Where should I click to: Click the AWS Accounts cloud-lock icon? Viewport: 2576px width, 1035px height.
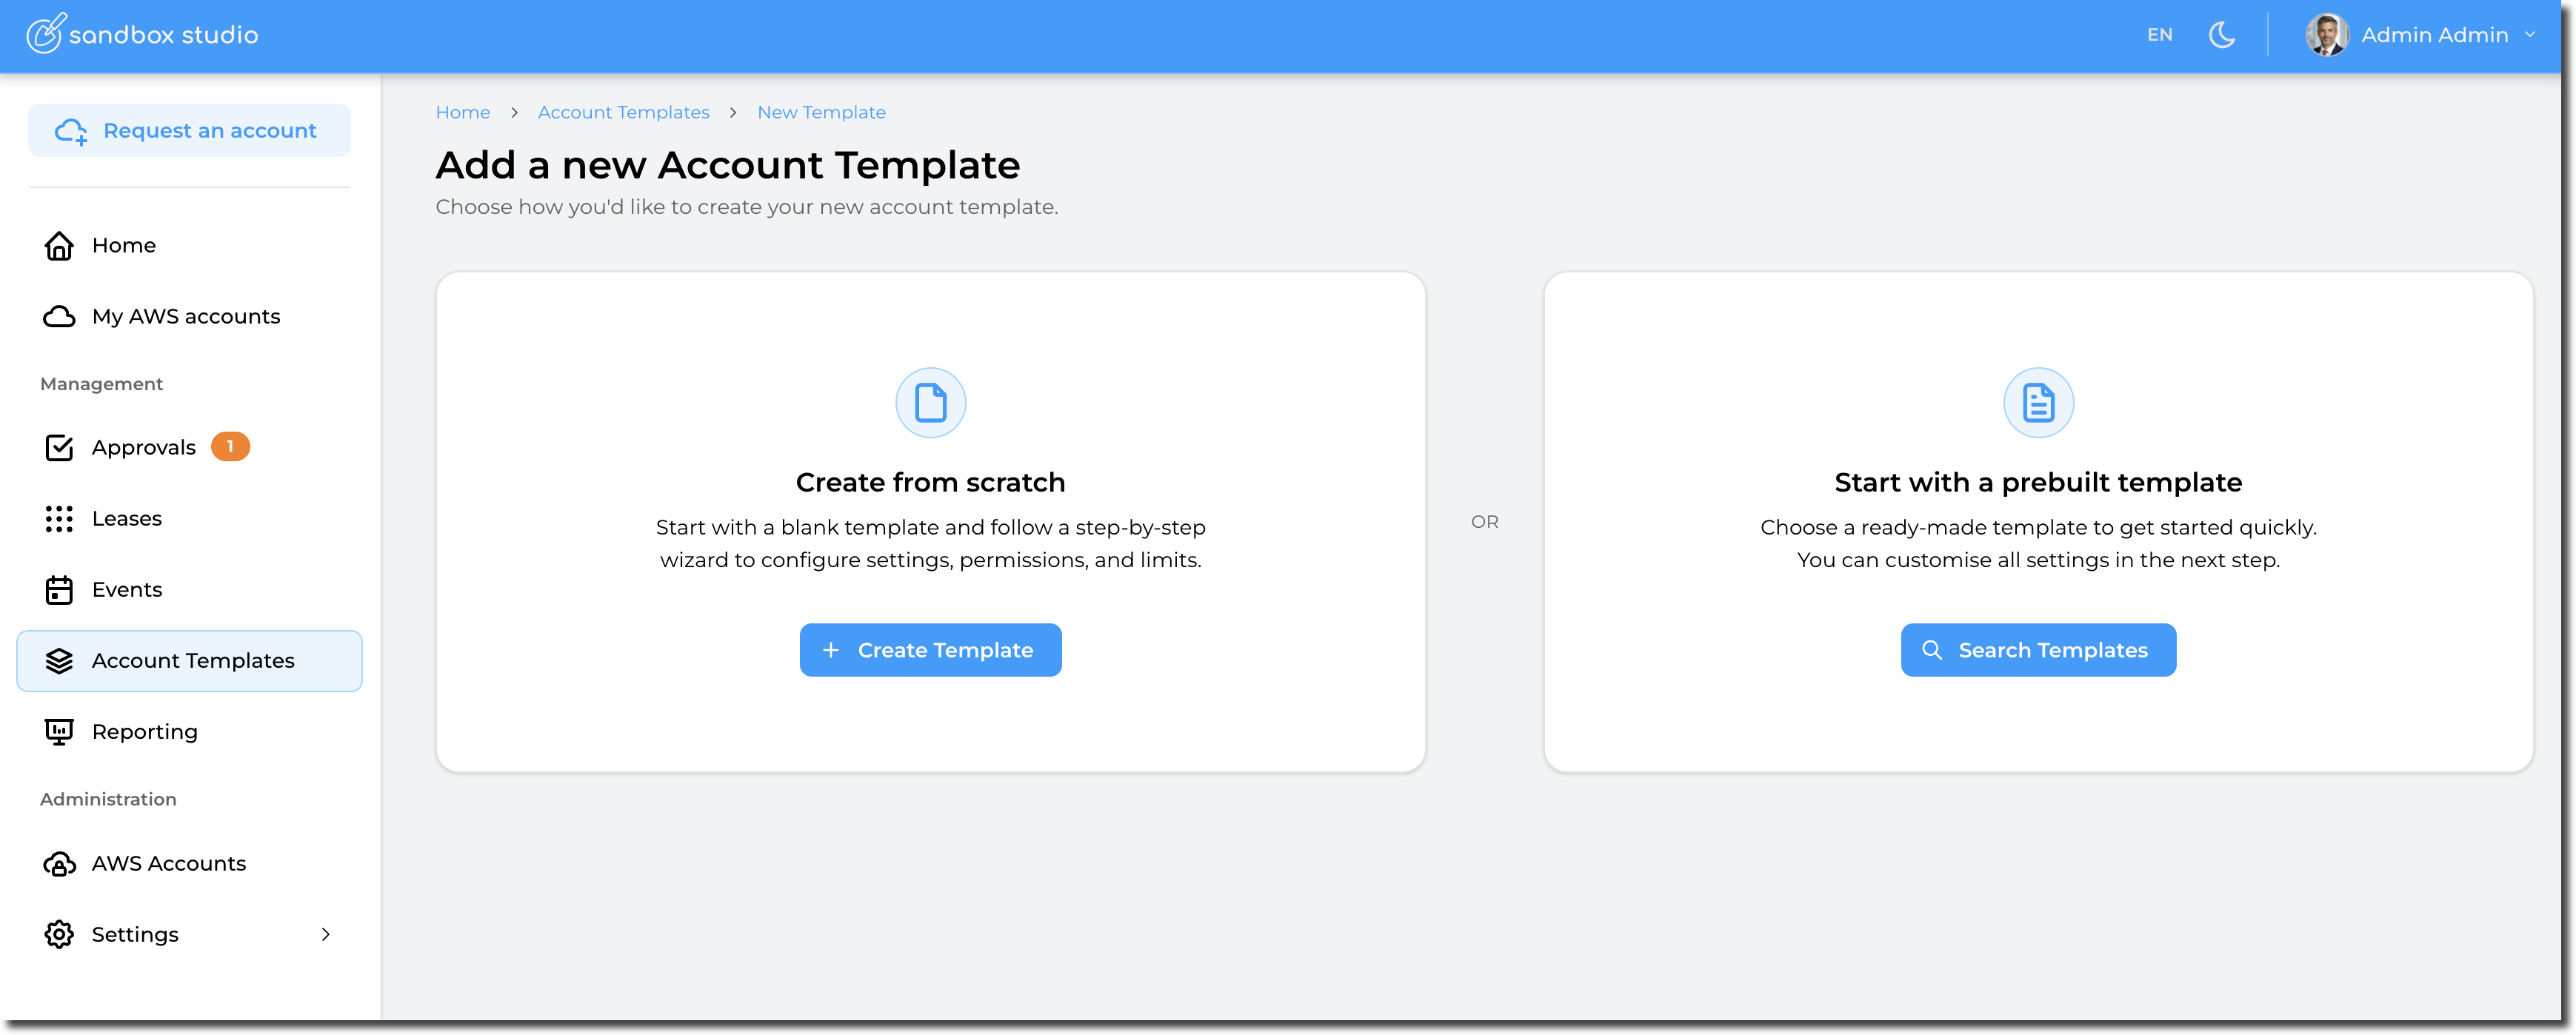[x=59, y=864]
